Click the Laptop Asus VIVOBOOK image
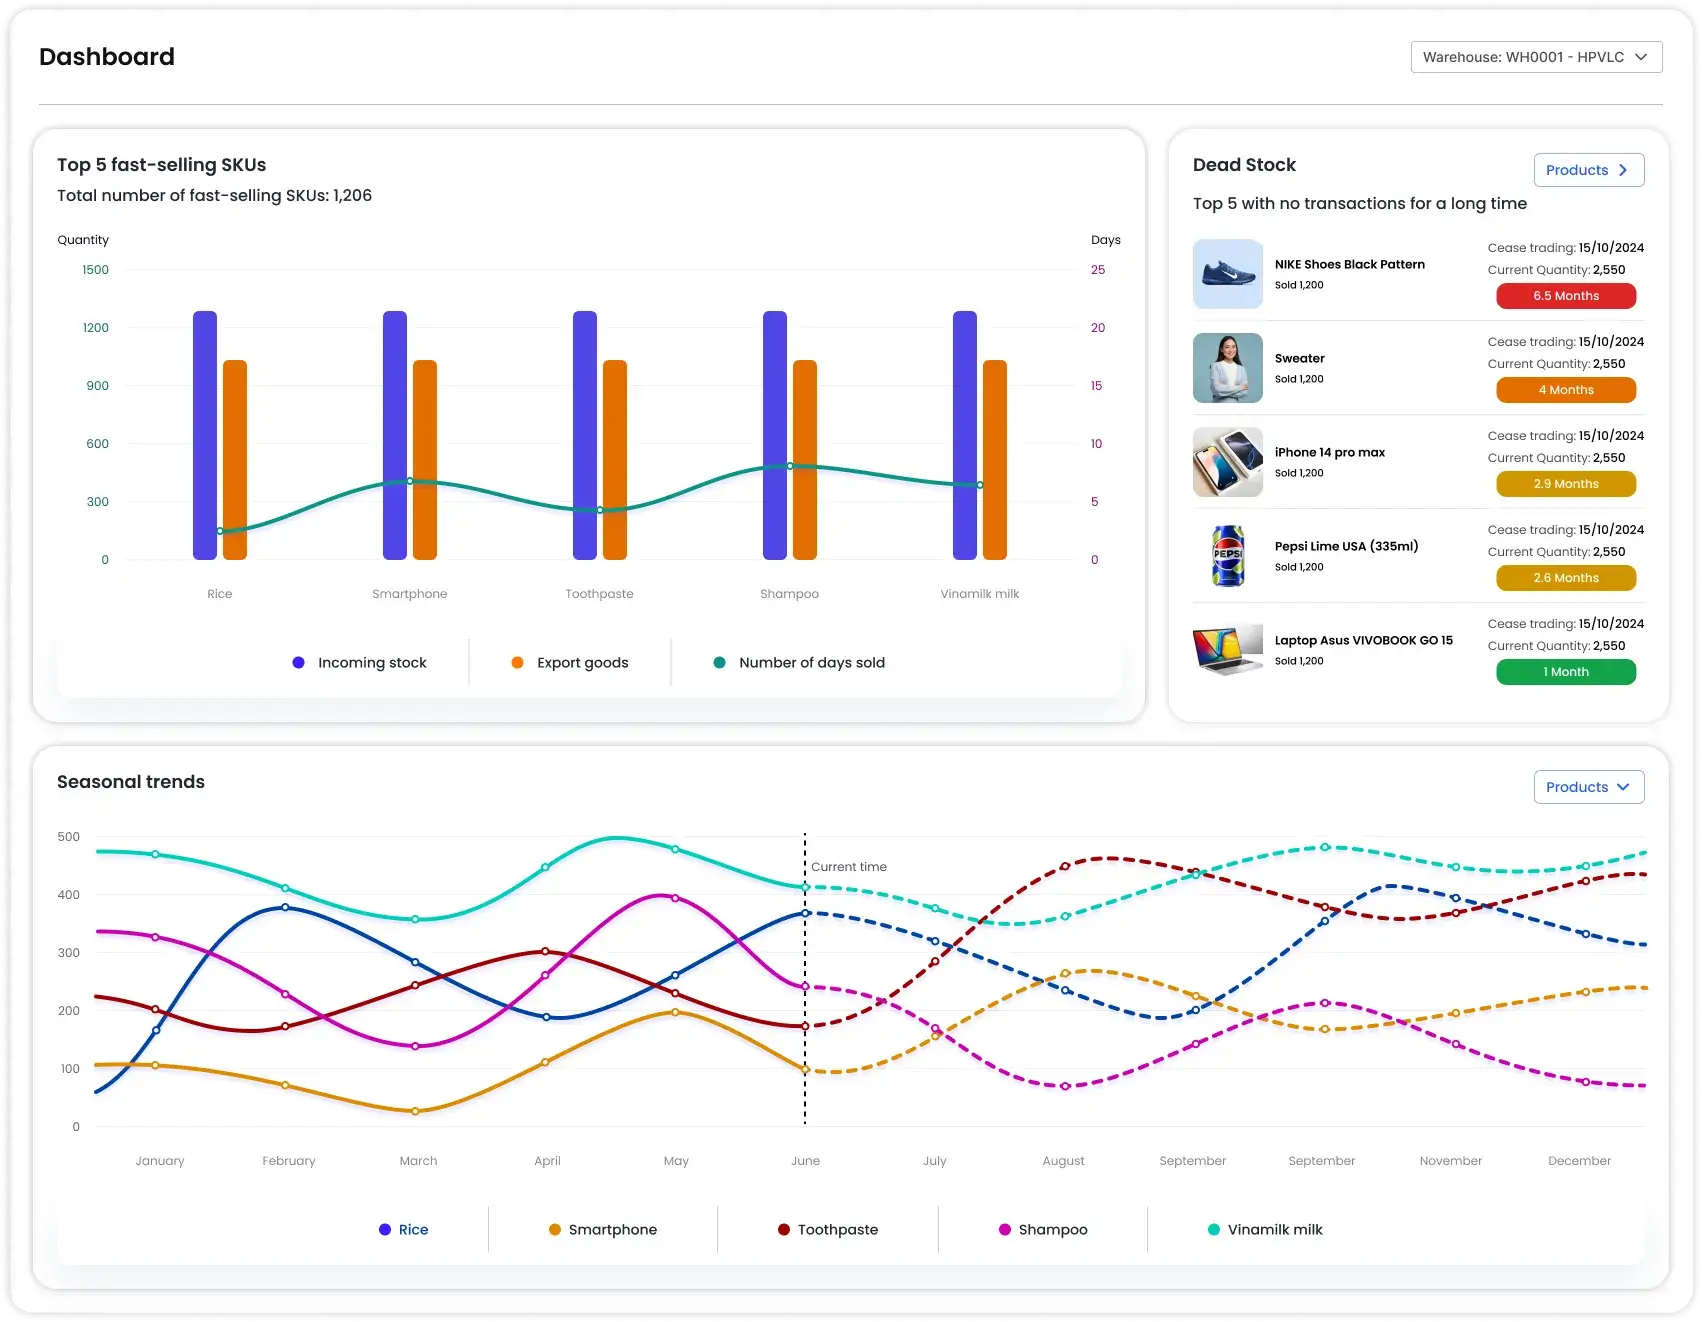The image size is (1702, 1322). [x=1227, y=650]
